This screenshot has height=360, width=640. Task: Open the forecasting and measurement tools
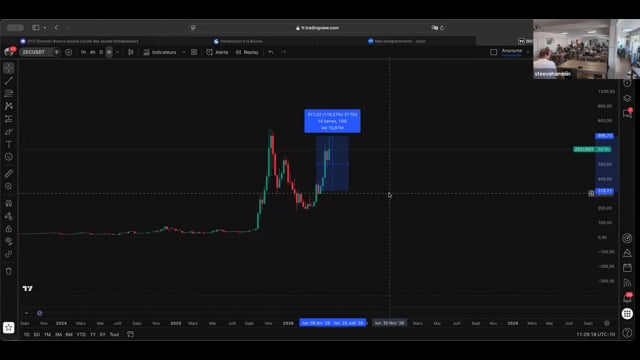pos(9,119)
